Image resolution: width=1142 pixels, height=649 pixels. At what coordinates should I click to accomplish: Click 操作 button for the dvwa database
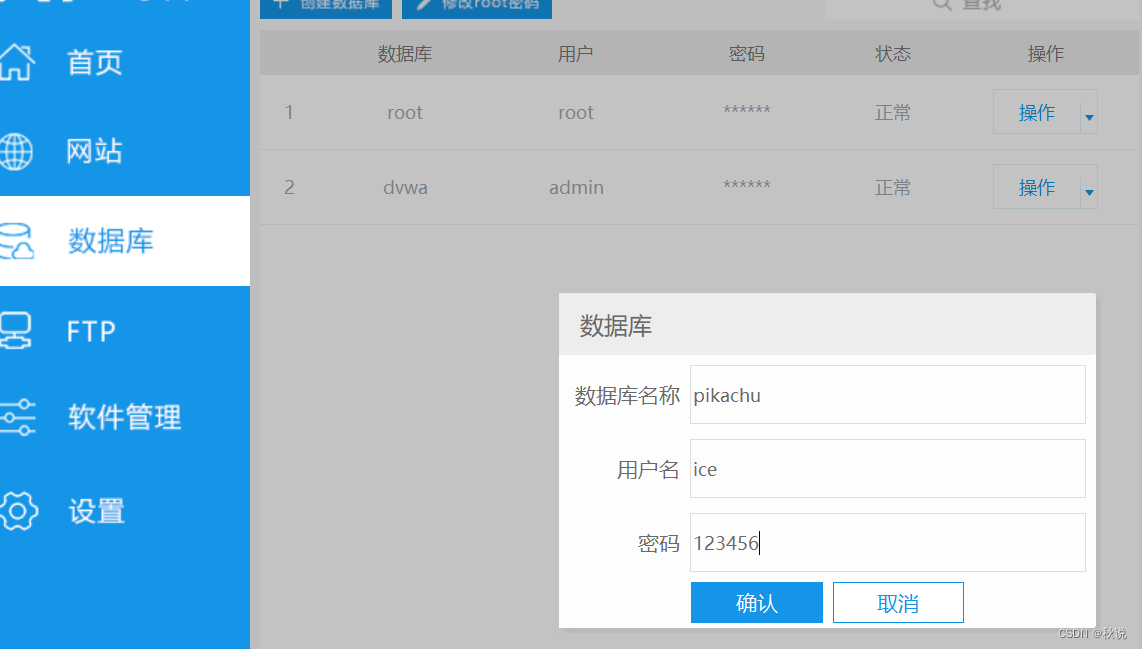(x=1036, y=187)
